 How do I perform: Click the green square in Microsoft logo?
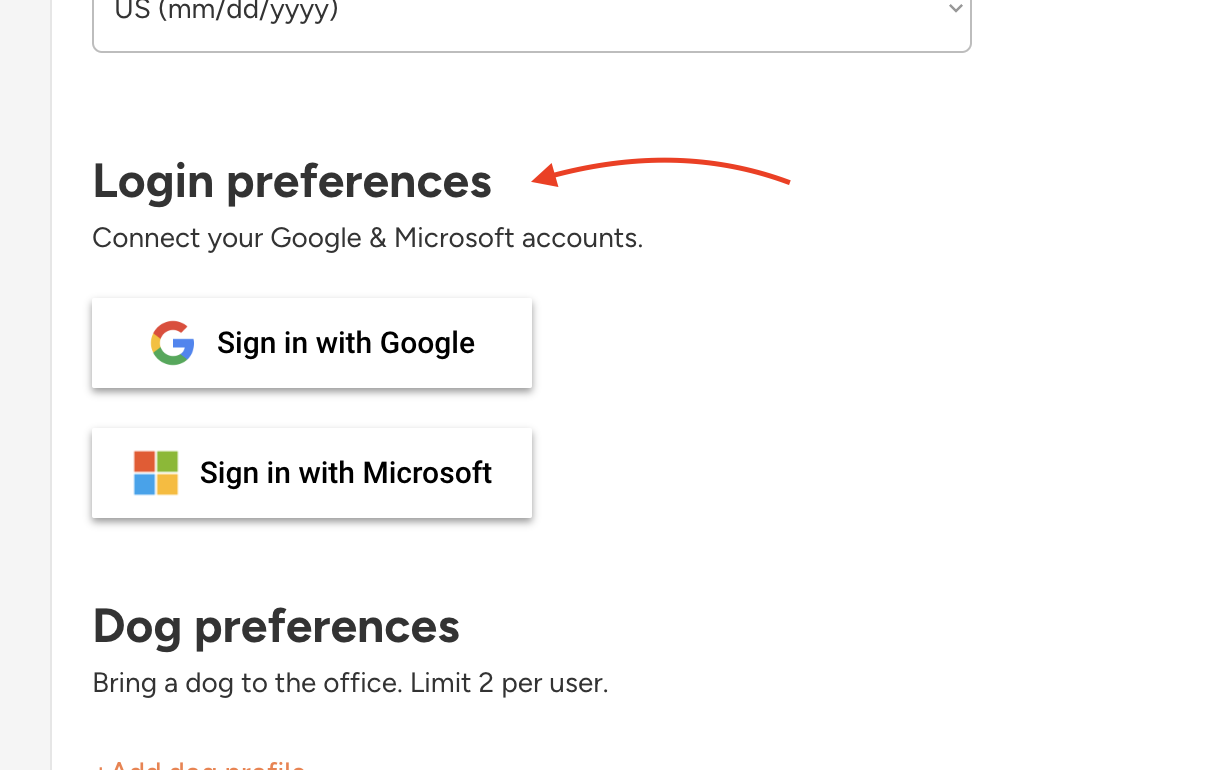coord(167,462)
